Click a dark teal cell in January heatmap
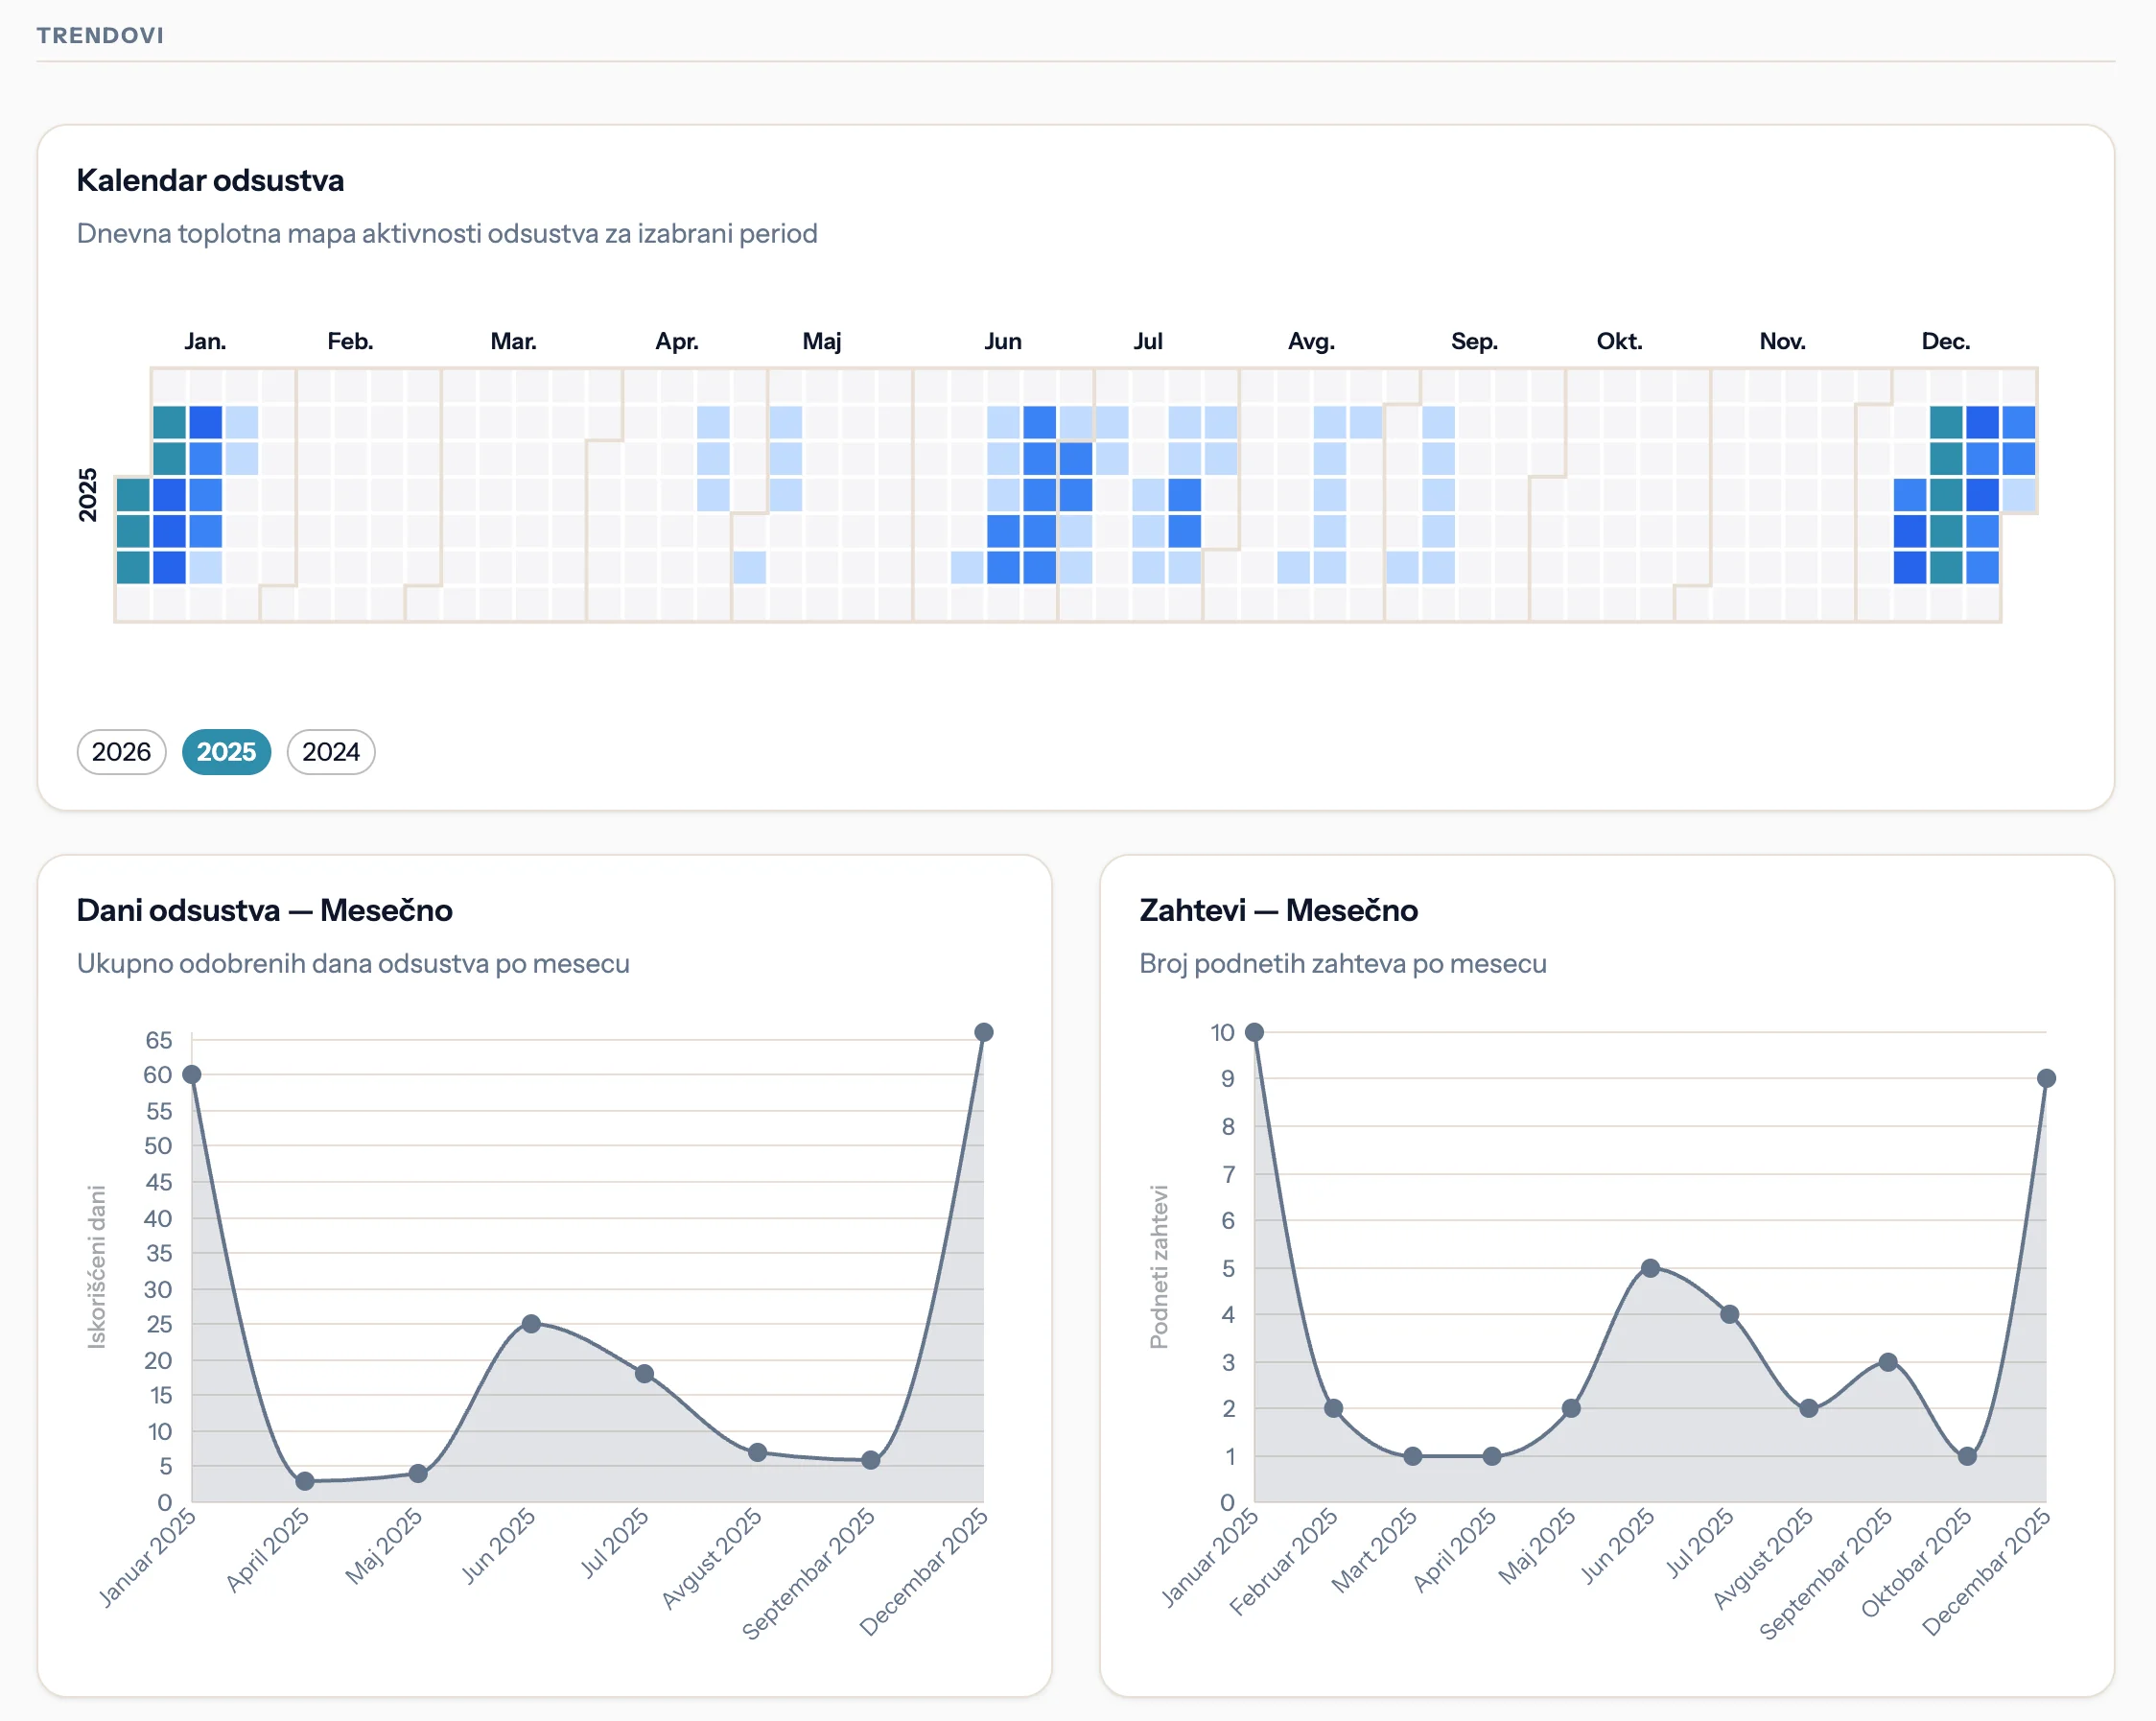 (169, 423)
